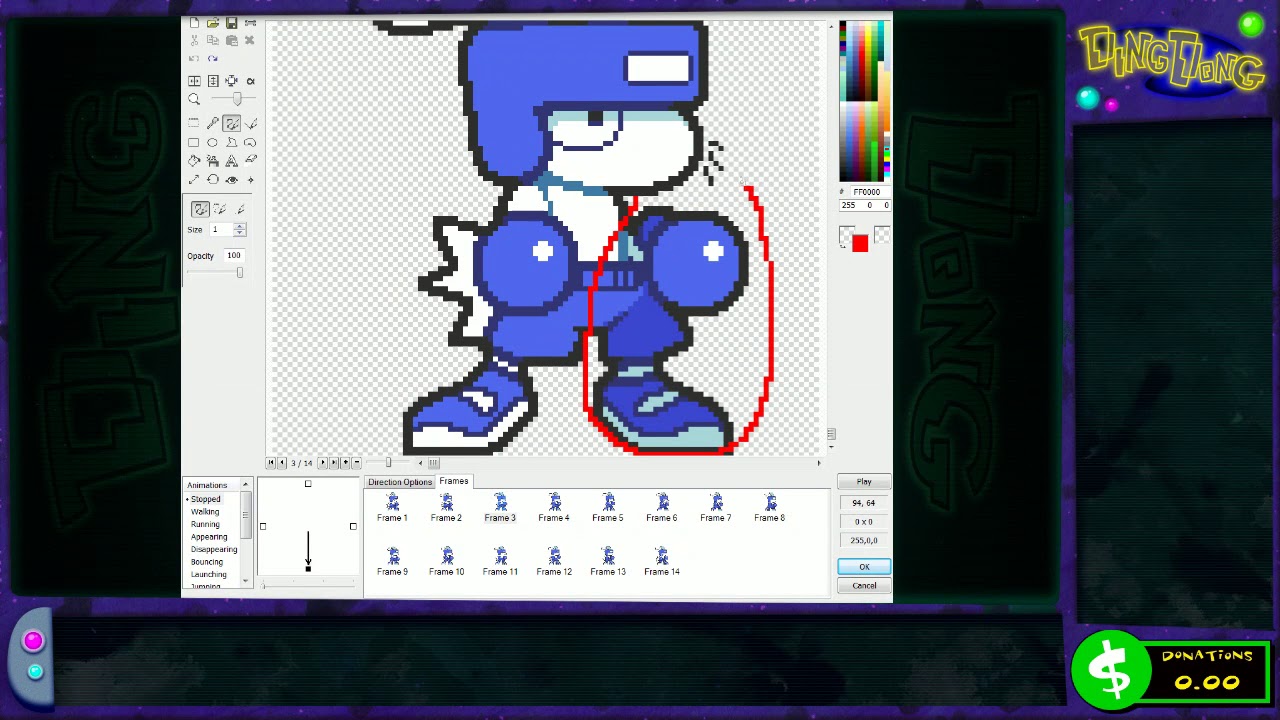Image resolution: width=1280 pixels, height=720 pixels.
Task: Select the Running animation
Action: (205, 524)
